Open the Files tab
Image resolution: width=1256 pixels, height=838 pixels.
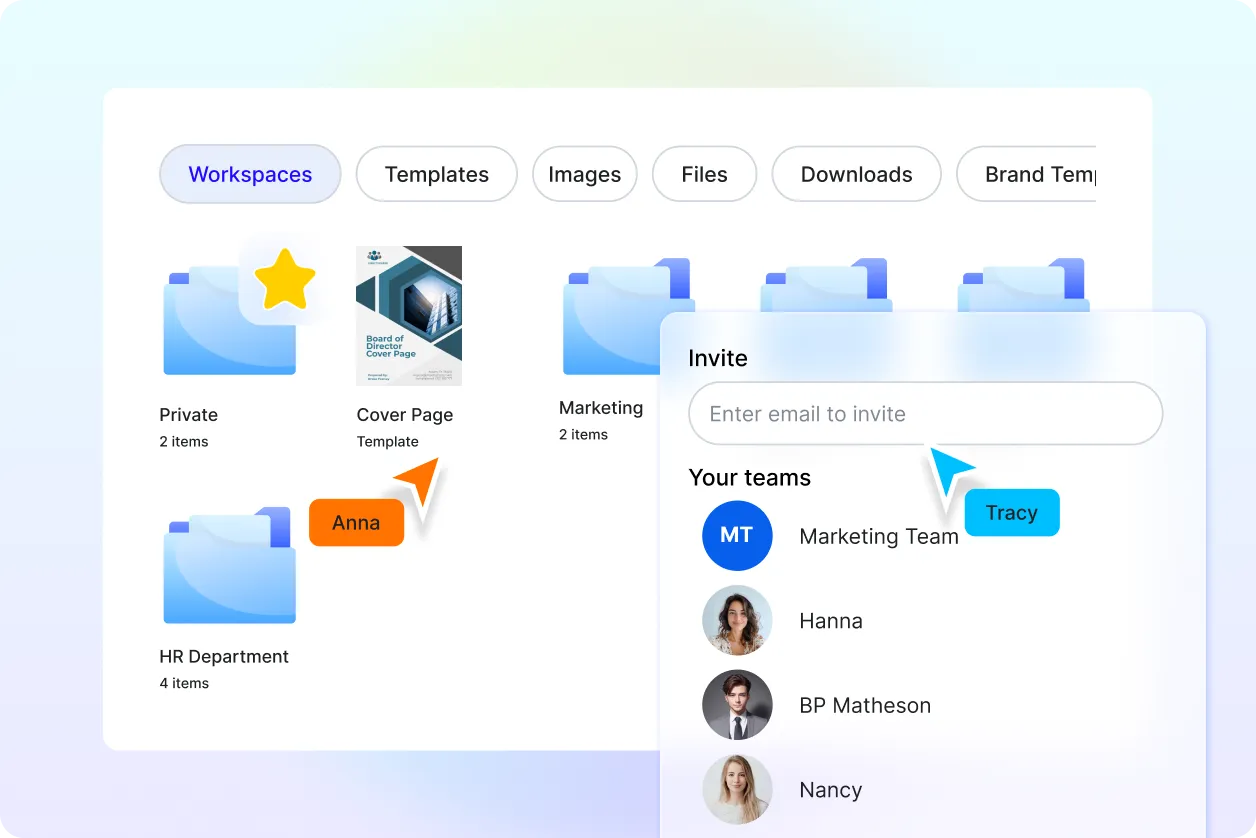click(704, 174)
